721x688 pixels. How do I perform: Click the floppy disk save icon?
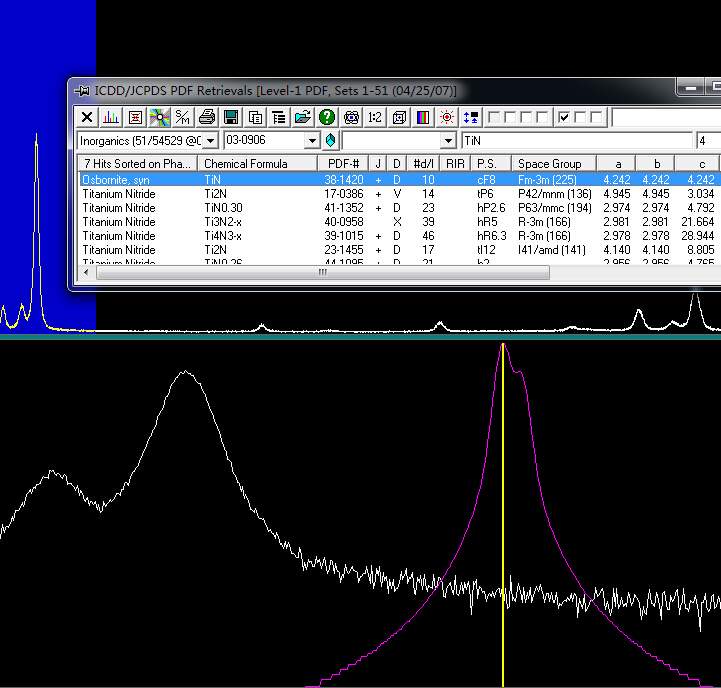tap(231, 117)
